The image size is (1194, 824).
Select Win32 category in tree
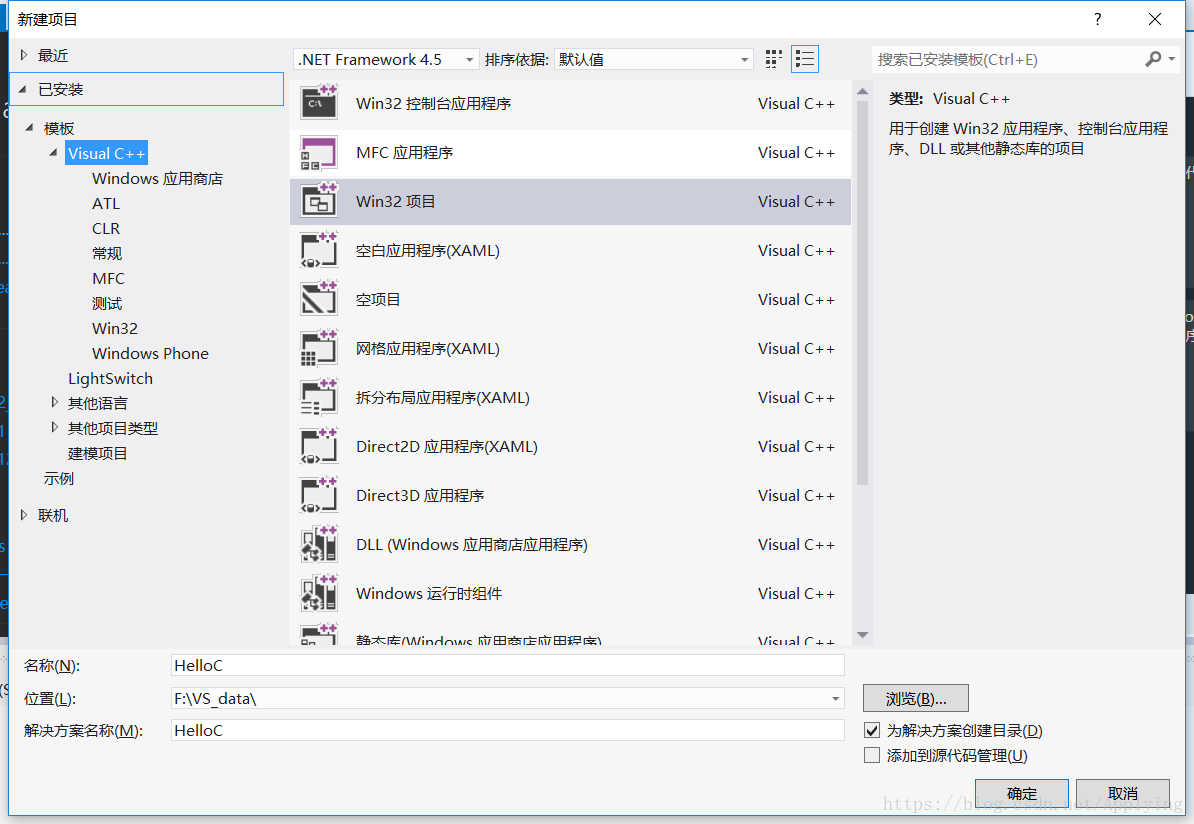(115, 328)
